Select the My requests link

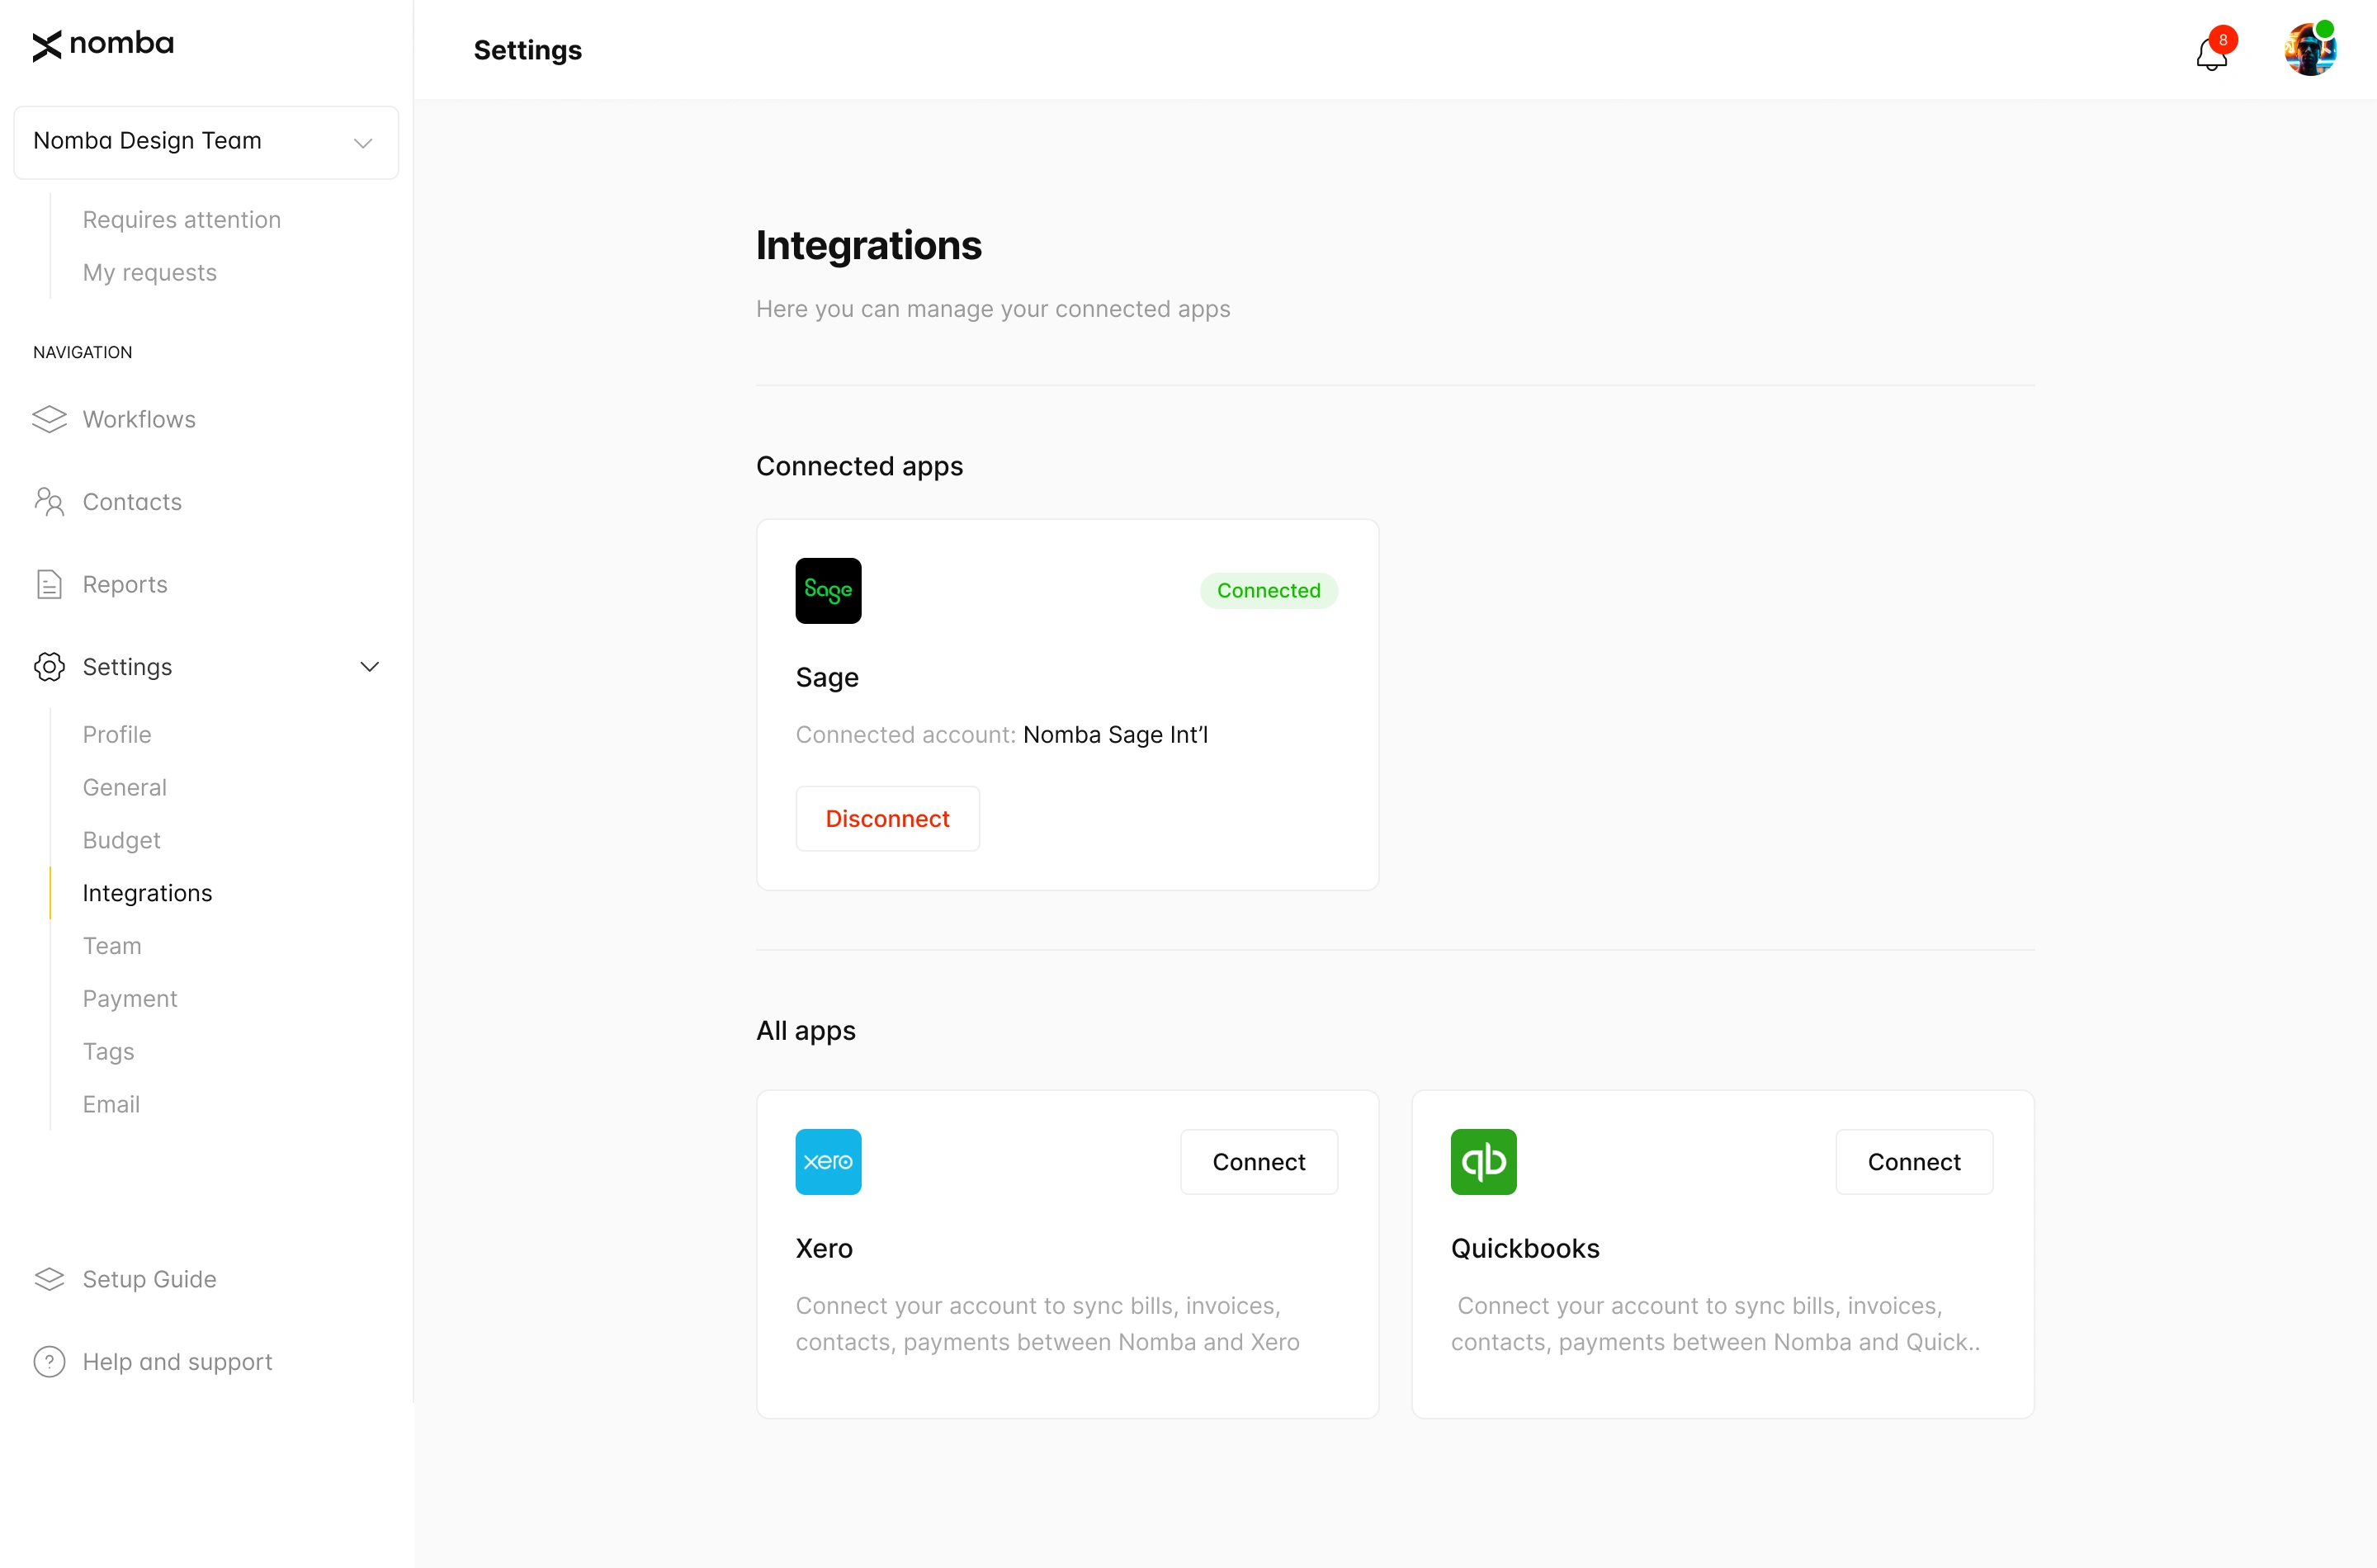(x=149, y=272)
